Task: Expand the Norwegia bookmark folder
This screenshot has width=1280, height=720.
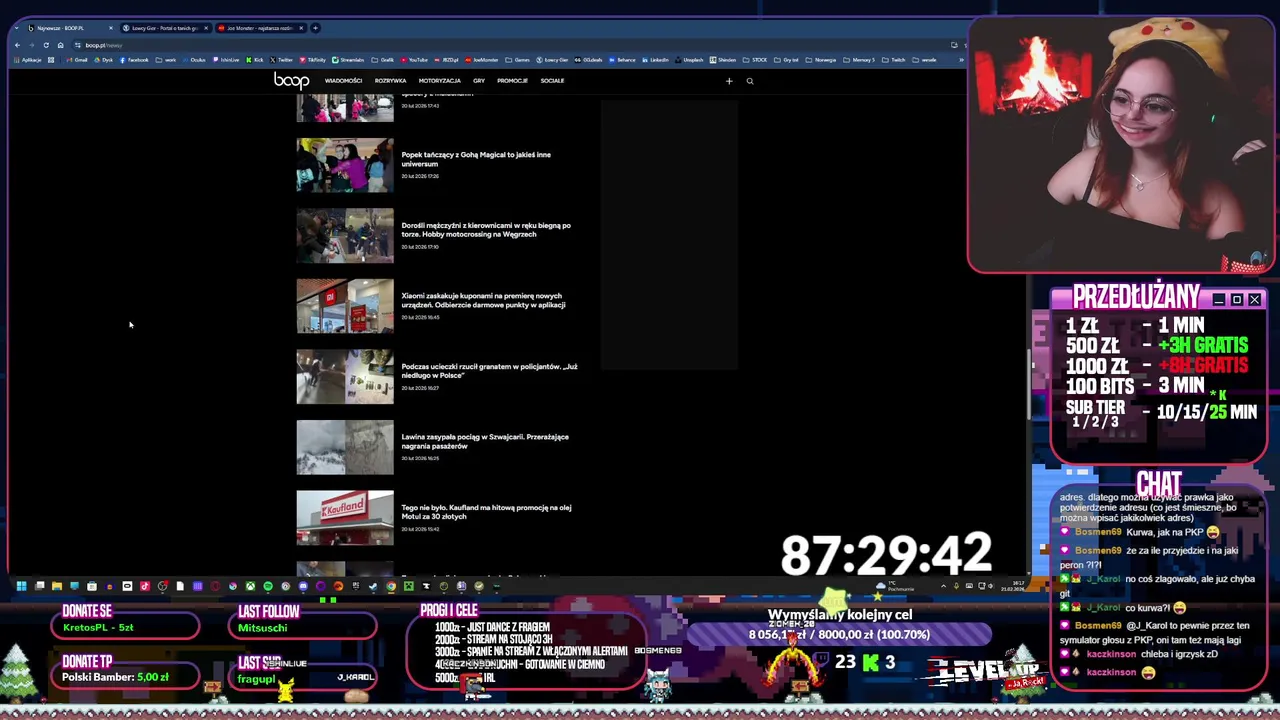Action: (821, 60)
